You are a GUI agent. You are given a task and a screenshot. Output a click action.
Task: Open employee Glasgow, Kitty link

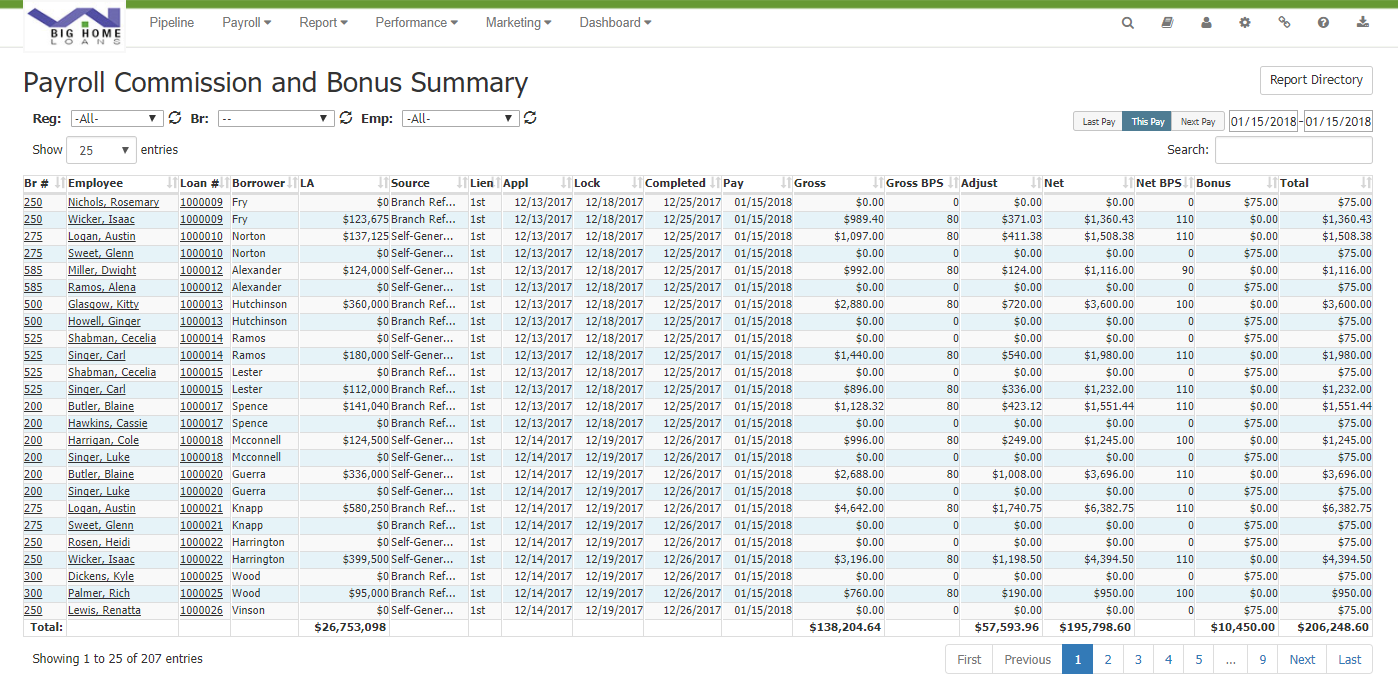103,305
